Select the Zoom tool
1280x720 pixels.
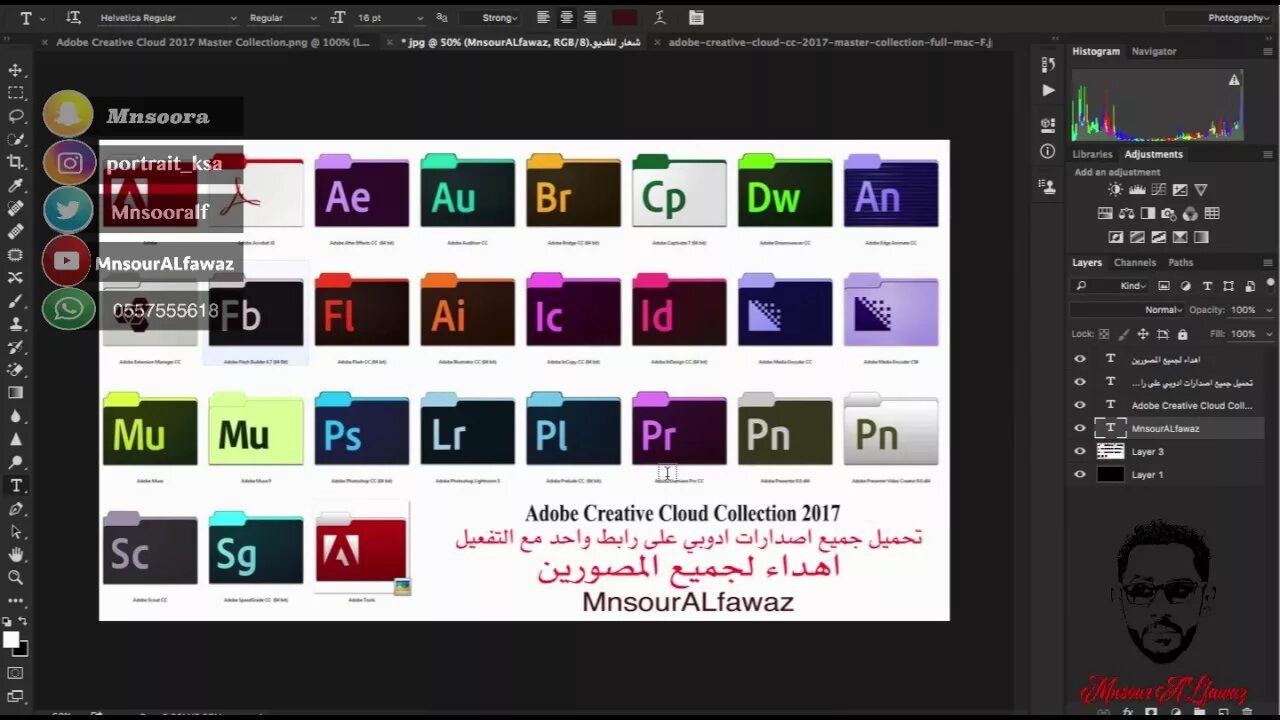(x=16, y=577)
